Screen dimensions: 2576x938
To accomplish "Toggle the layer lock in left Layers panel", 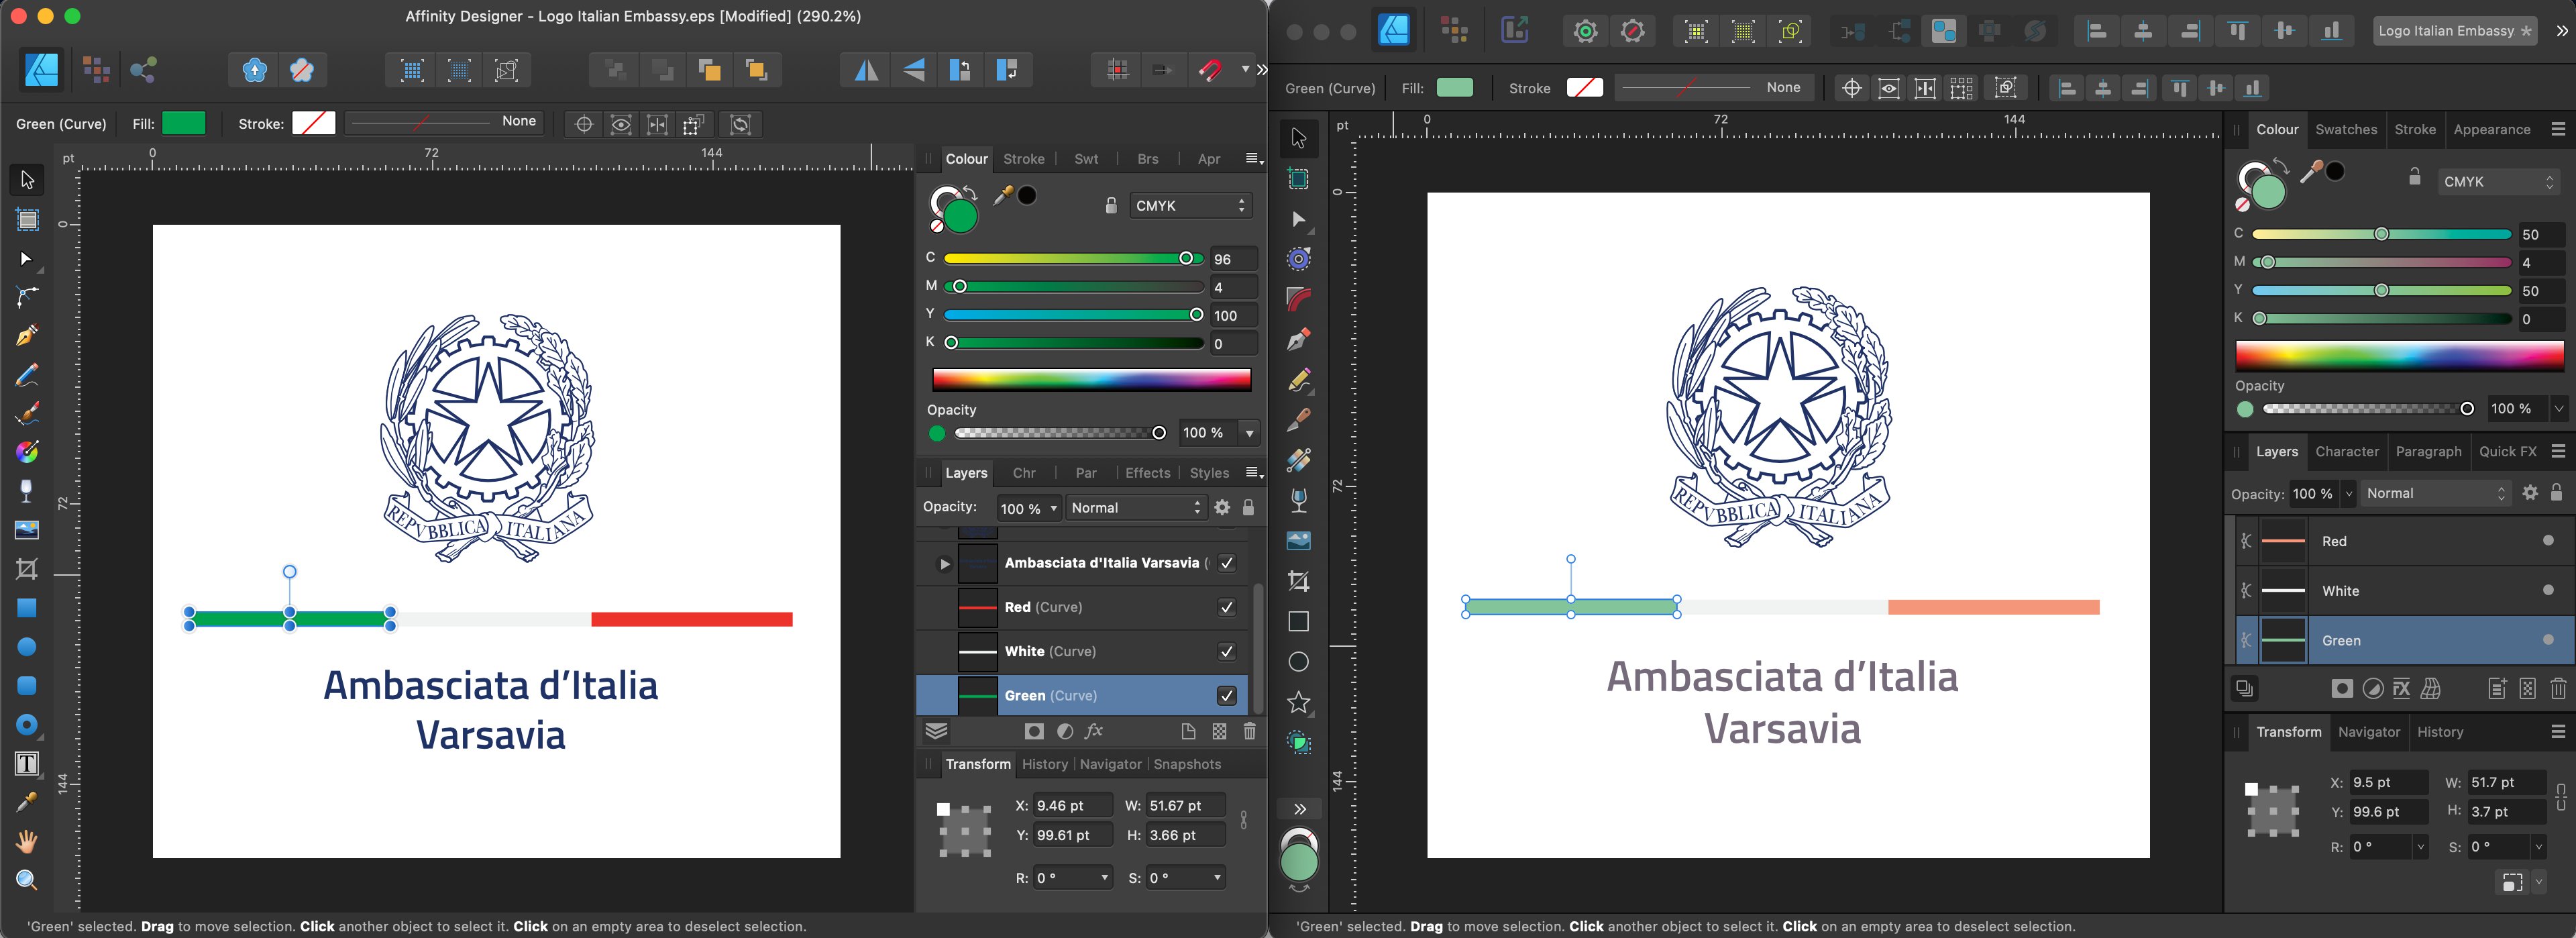I will (x=1248, y=508).
